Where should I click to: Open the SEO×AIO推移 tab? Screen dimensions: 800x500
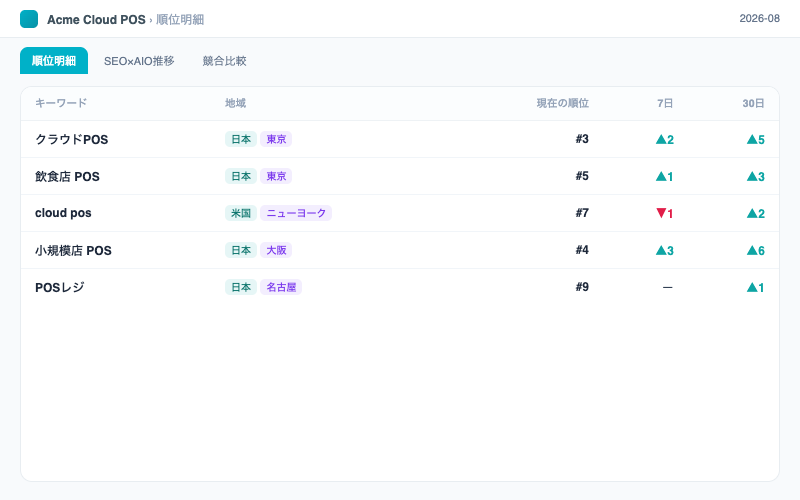pos(139,61)
